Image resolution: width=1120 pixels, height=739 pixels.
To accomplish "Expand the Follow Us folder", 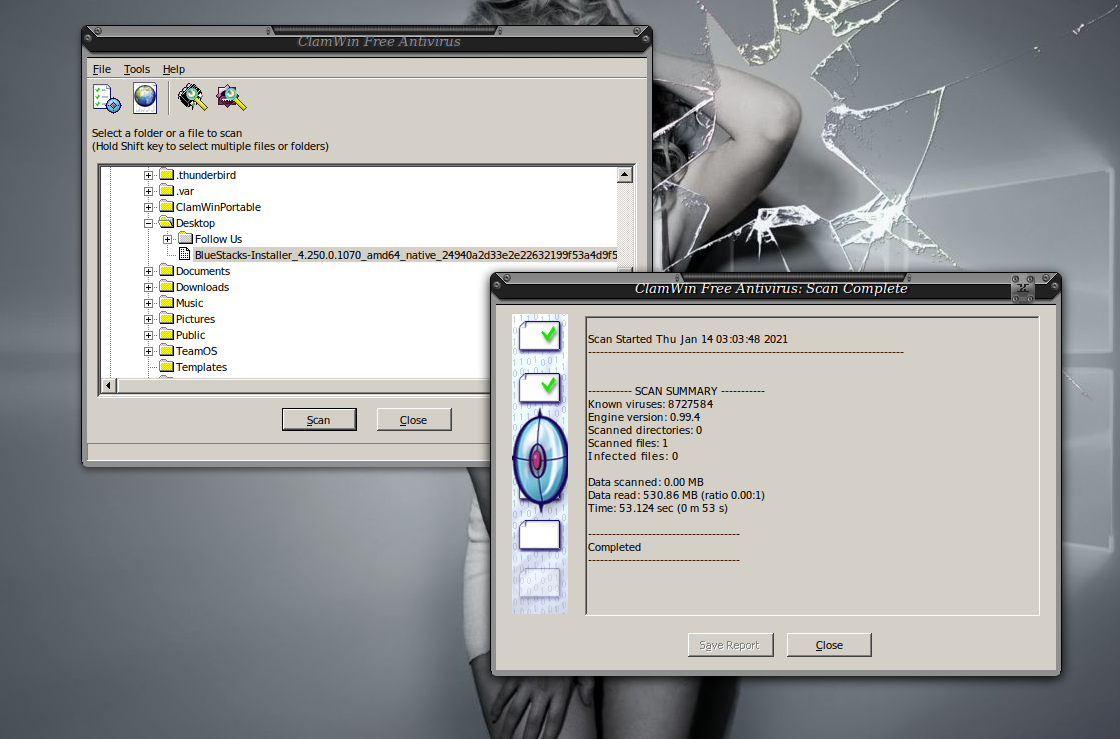I will pyautogui.click(x=167, y=239).
